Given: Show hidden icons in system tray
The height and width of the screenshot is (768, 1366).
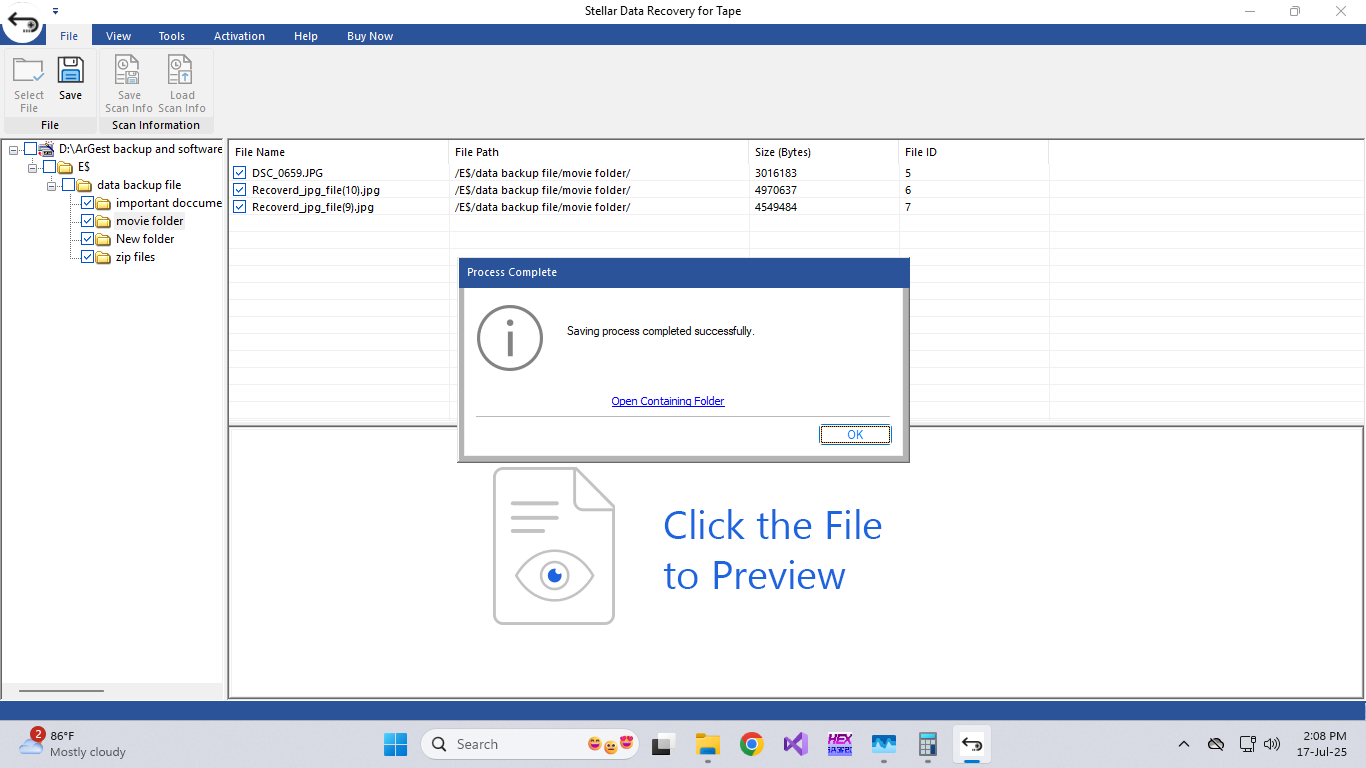Looking at the screenshot, I should (x=1184, y=744).
